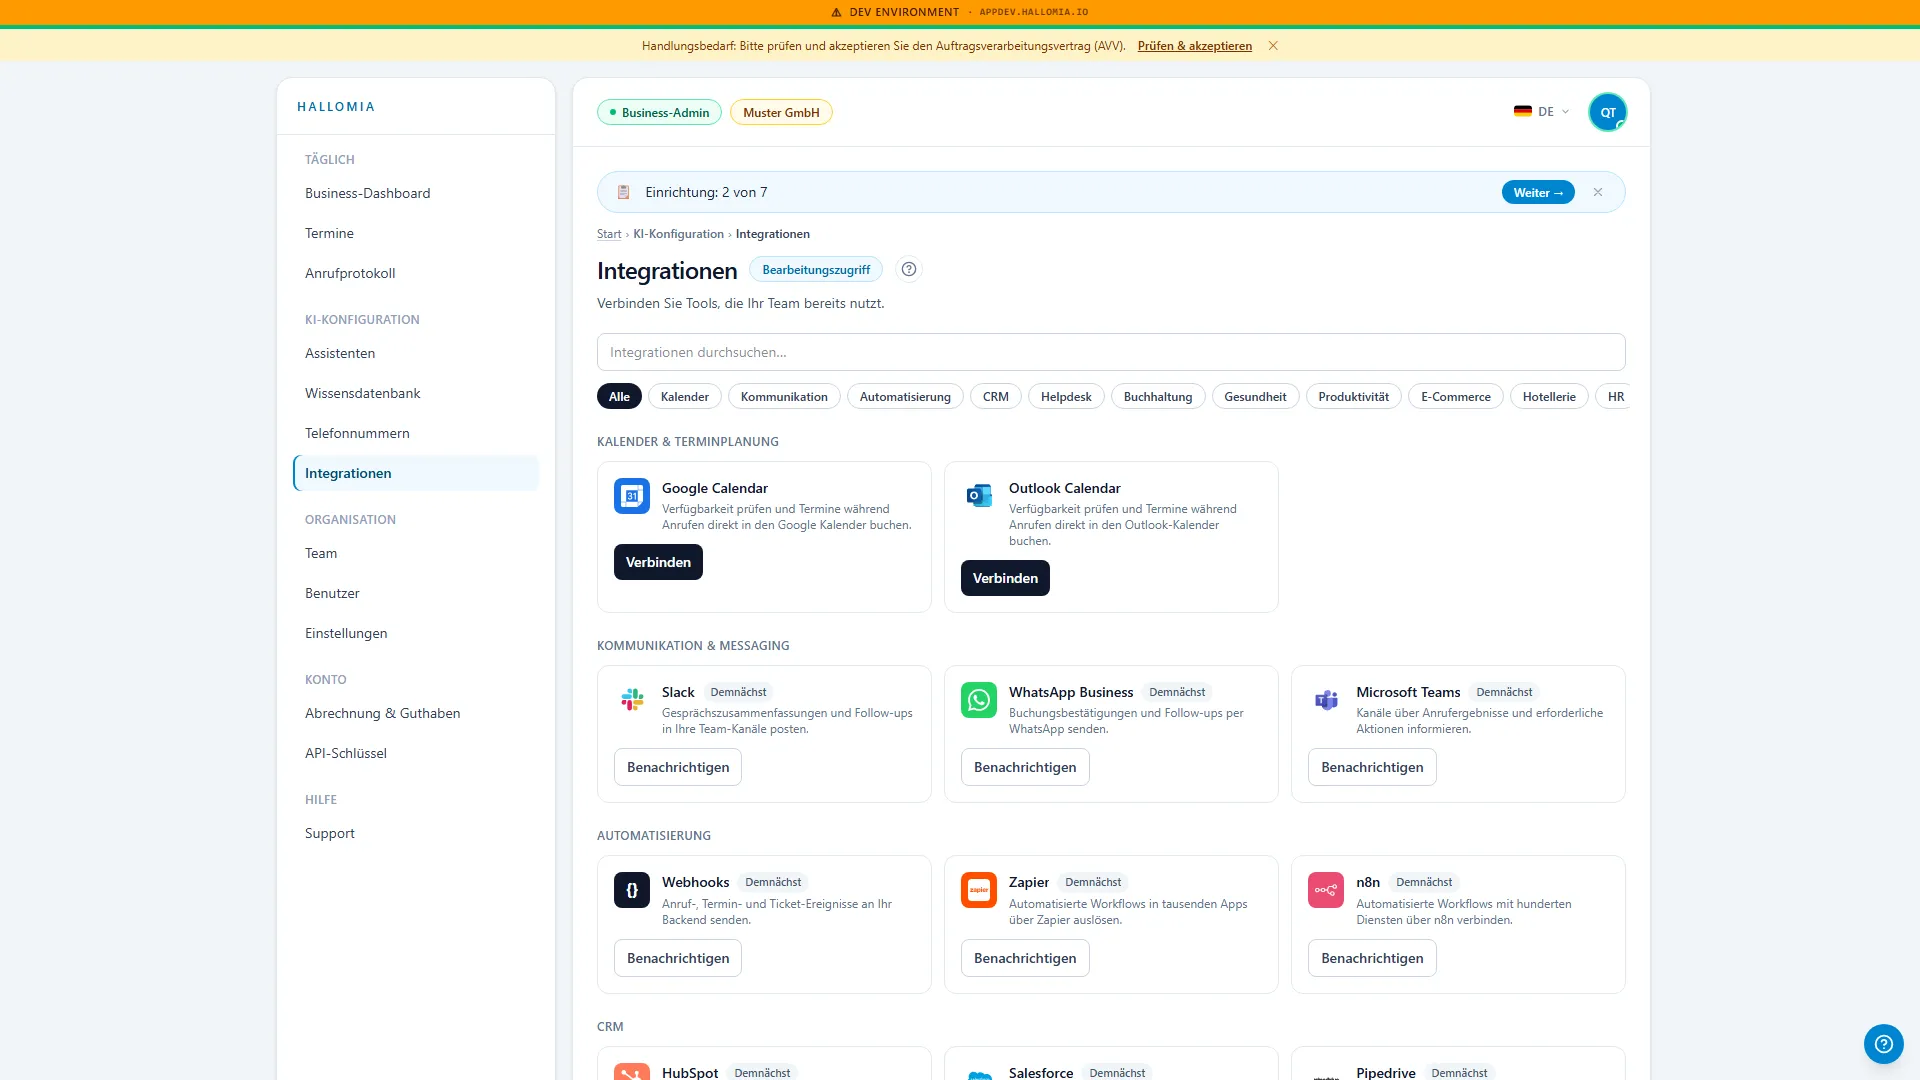
Task: Click the Outlook Calendar icon
Action: tap(979, 496)
